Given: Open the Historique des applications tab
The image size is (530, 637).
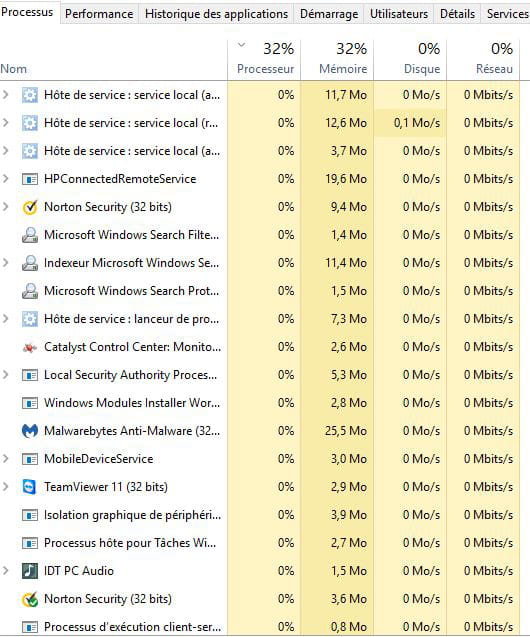Looking at the screenshot, I should tap(216, 14).
